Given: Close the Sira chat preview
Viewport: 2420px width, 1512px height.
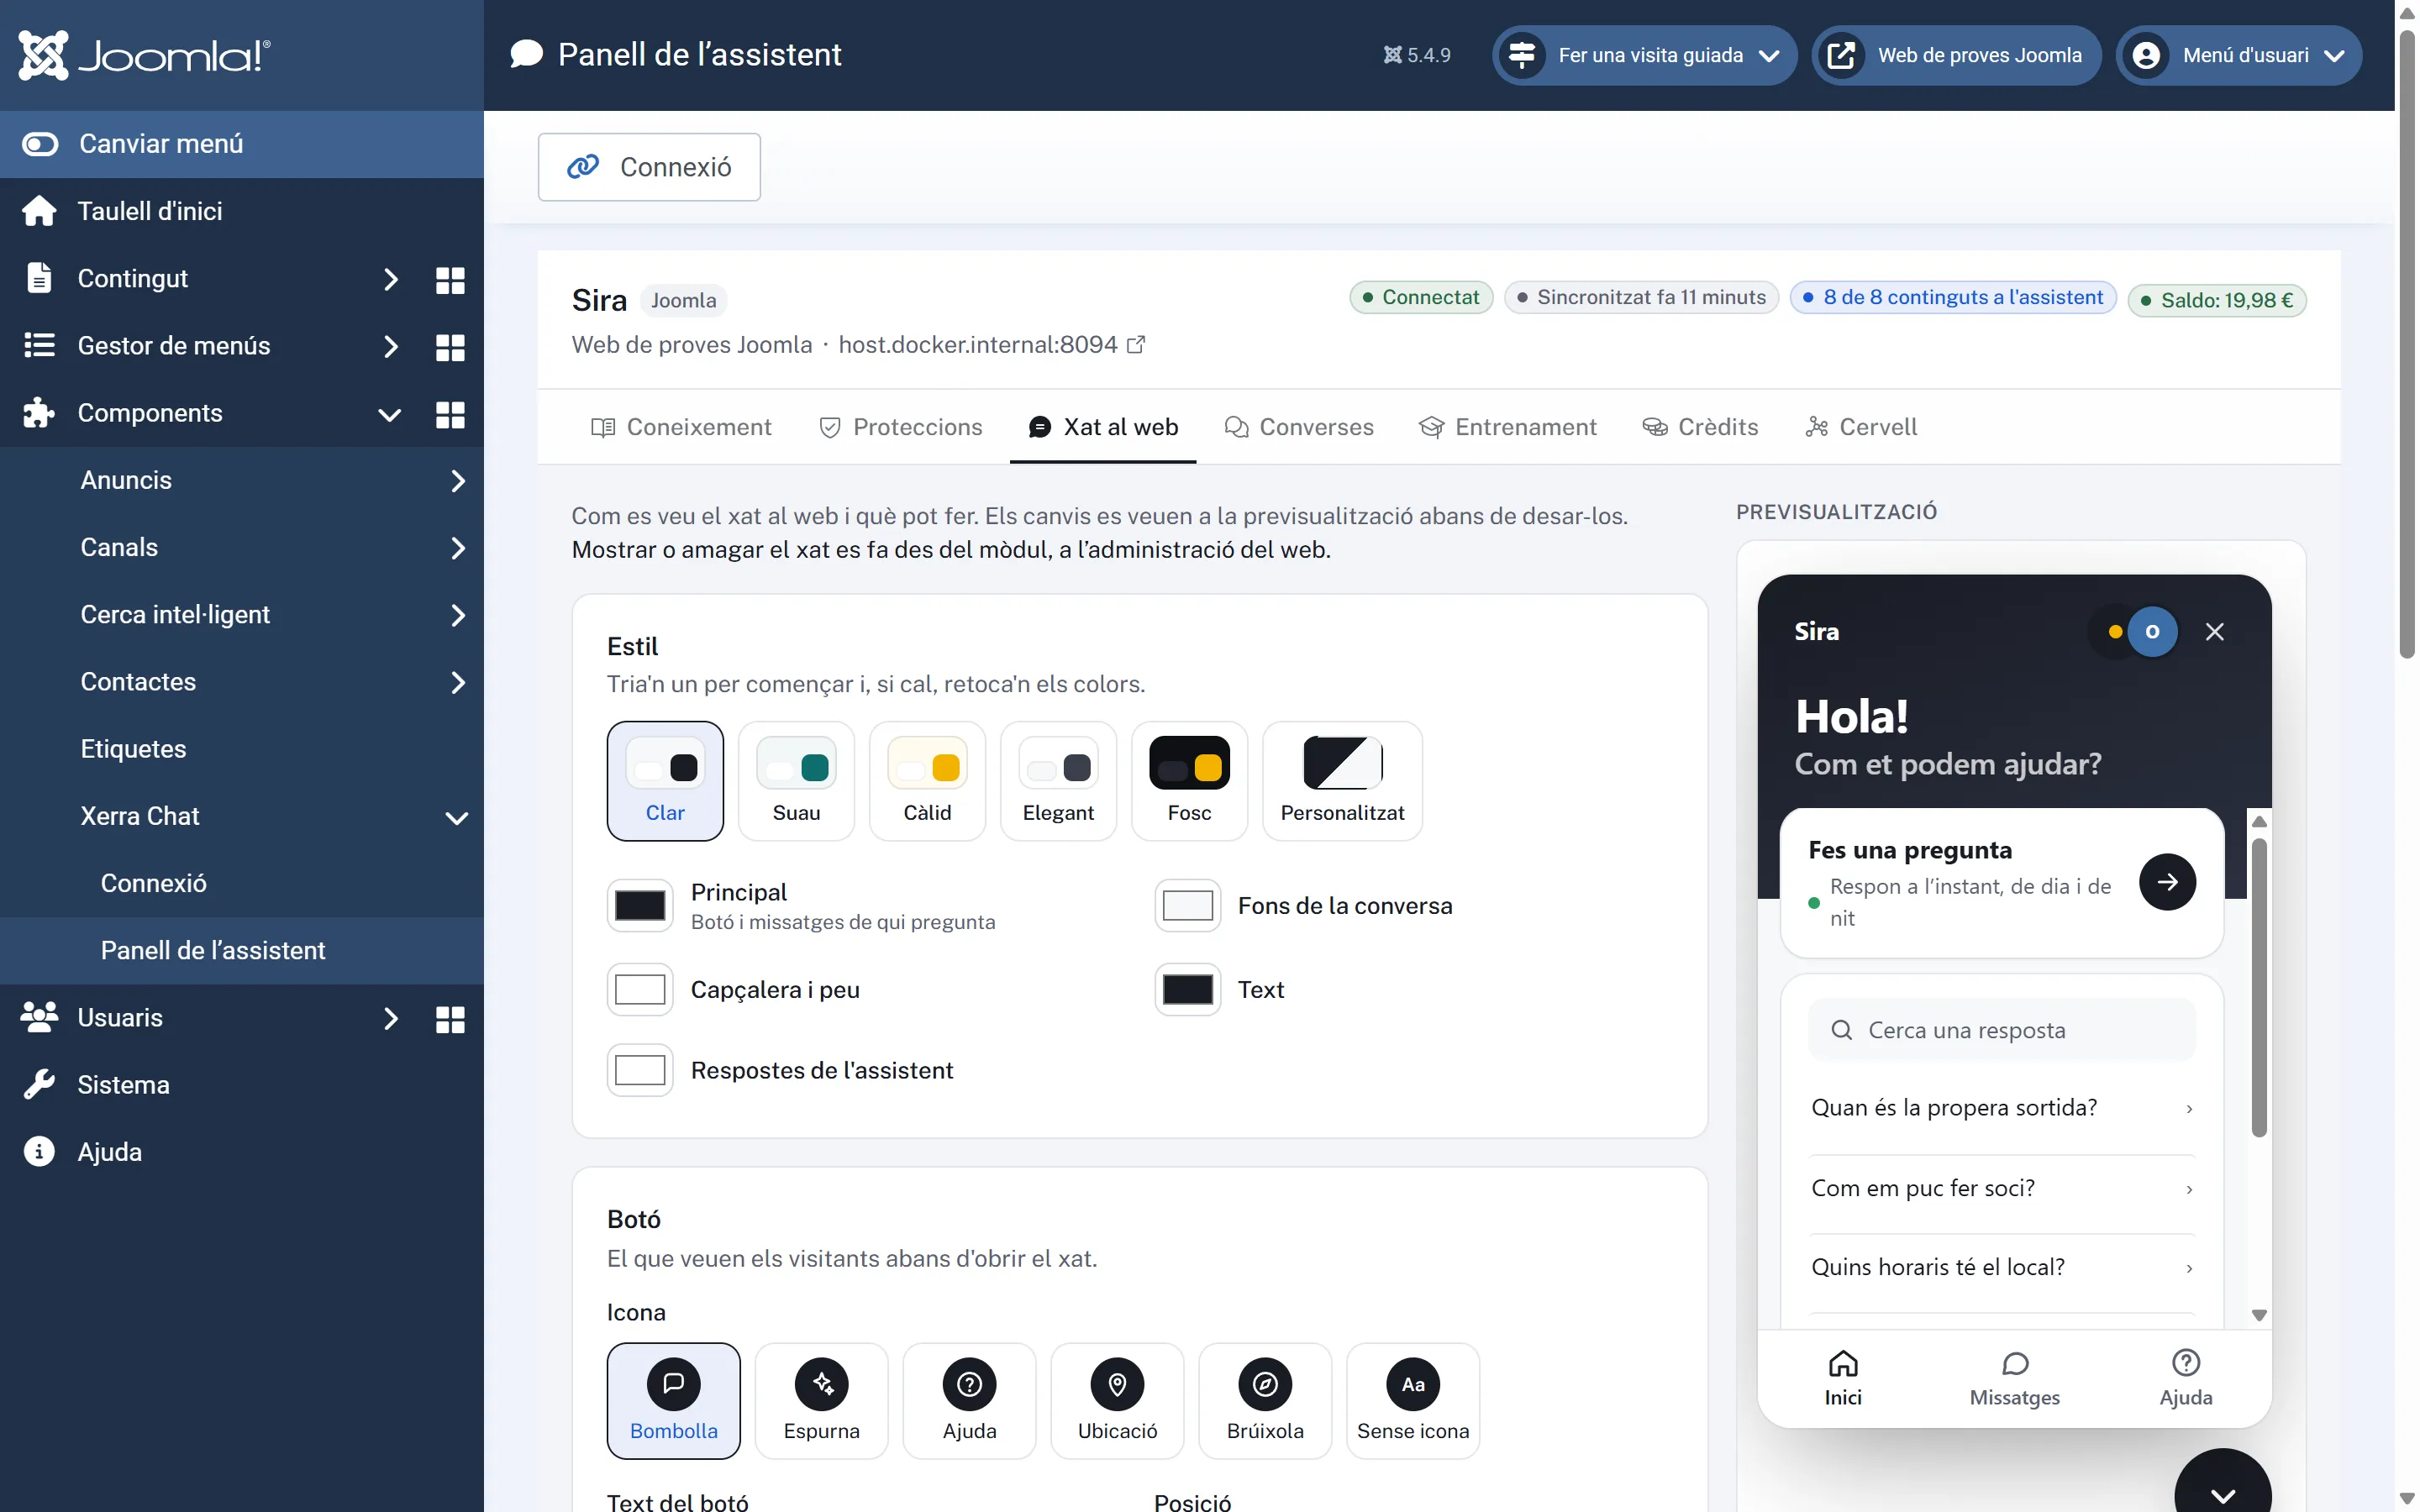Looking at the screenshot, I should tap(2215, 632).
